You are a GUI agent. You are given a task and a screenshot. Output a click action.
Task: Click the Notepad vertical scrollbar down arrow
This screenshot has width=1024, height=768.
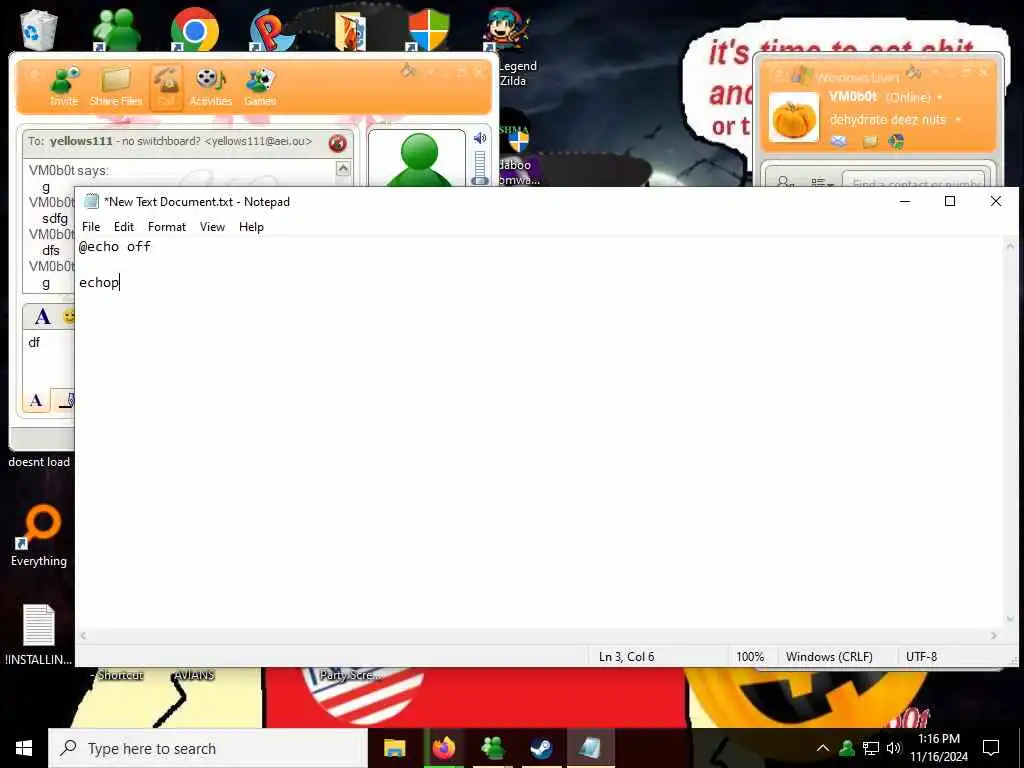coord(1010,618)
